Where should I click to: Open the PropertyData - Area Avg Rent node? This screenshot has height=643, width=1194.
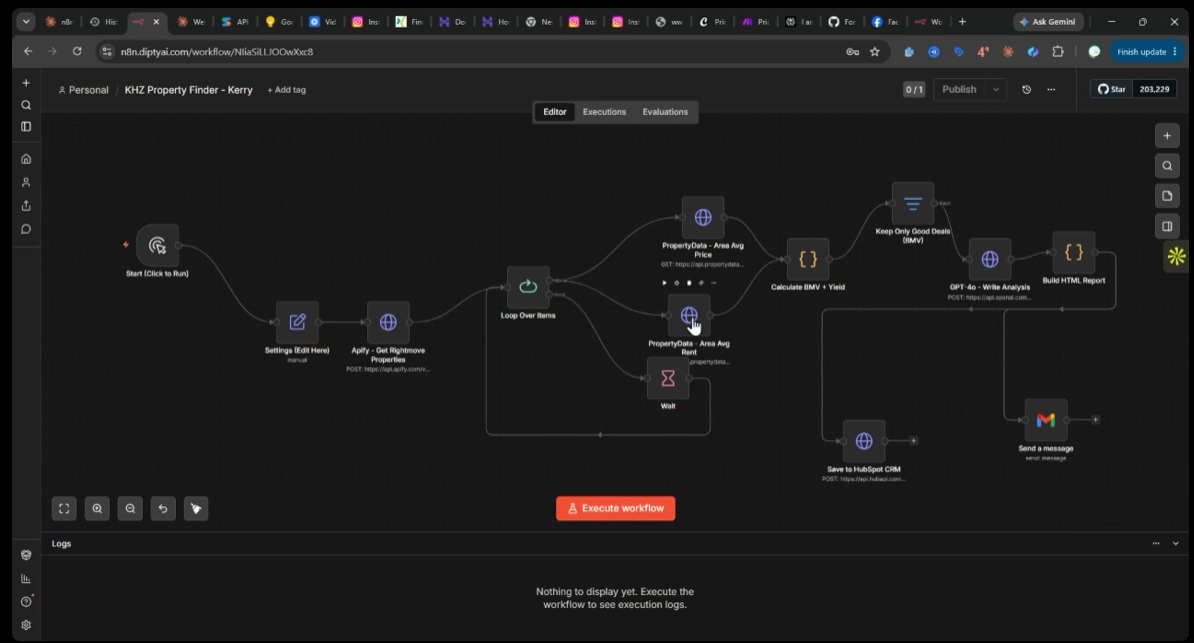(689, 315)
